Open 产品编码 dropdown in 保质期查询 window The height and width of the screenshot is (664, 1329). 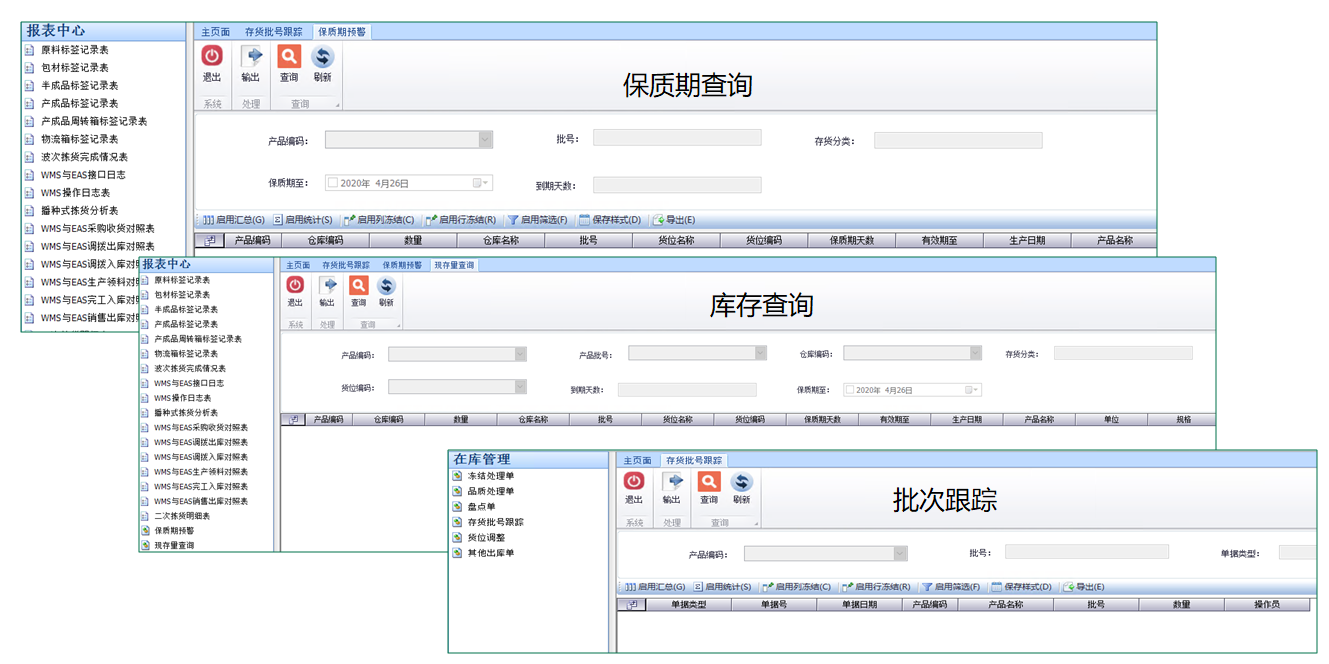485,140
